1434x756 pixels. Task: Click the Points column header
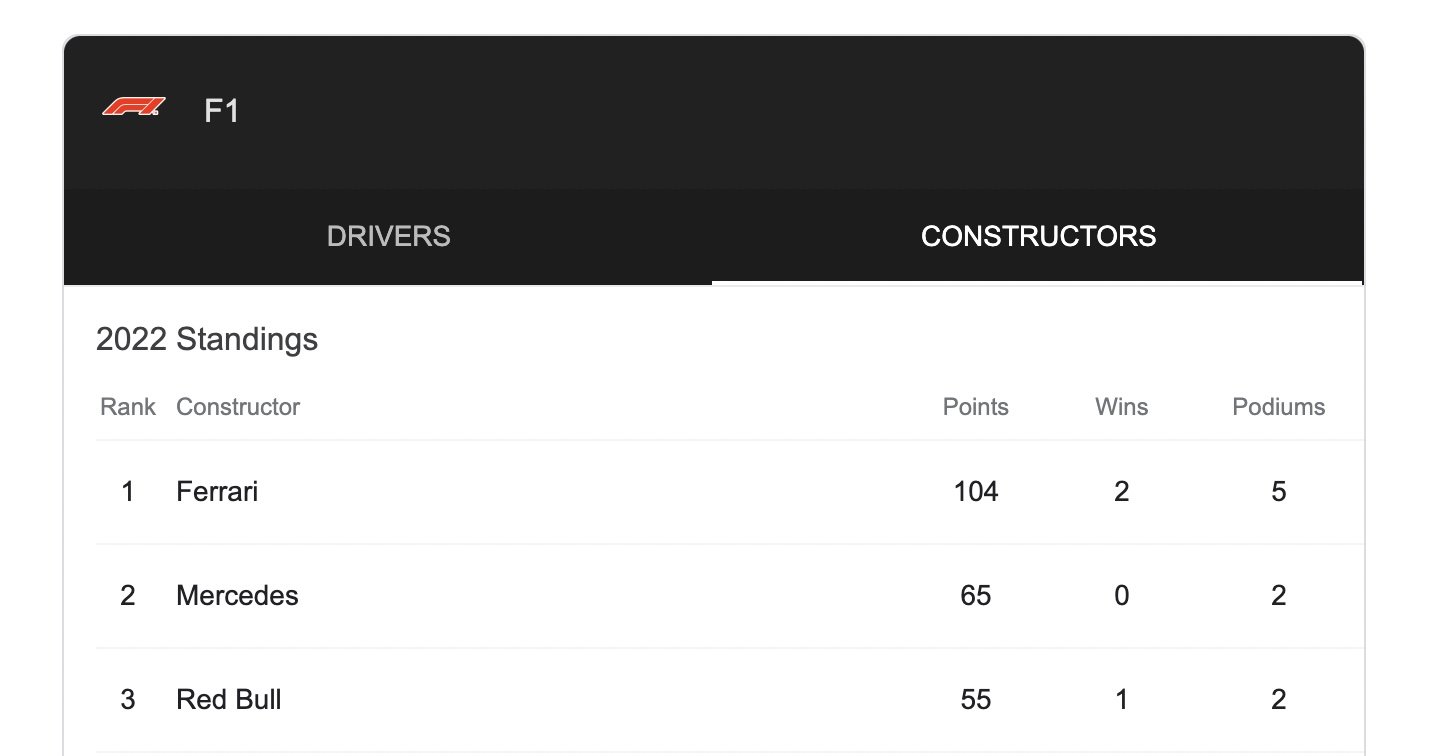(x=975, y=407)
